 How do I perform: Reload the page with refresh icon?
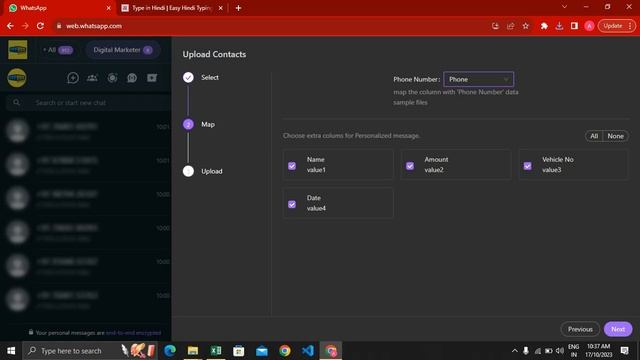[40, 26]
